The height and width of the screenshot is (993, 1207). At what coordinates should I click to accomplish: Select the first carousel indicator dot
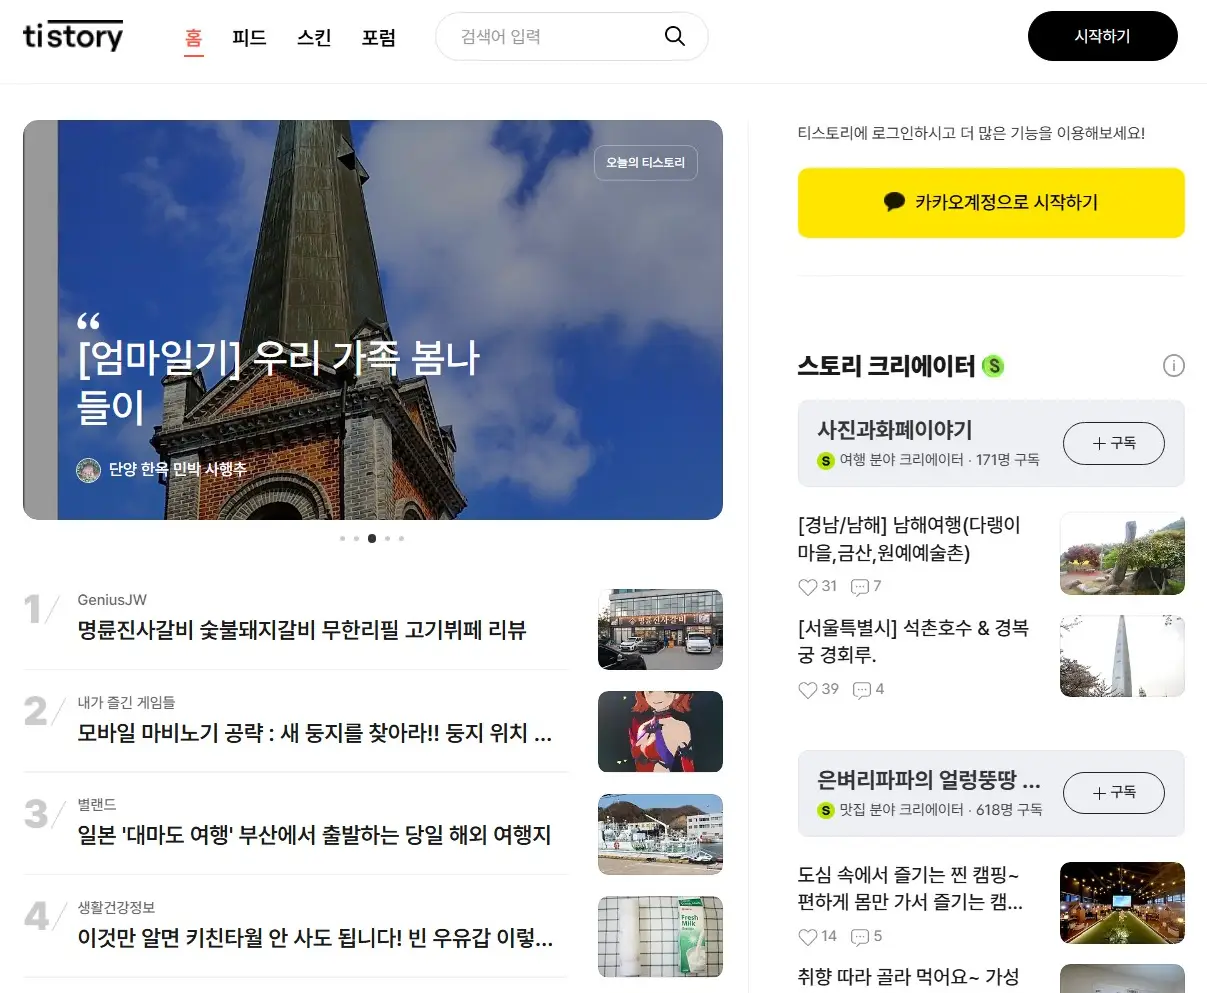(341, 538)
